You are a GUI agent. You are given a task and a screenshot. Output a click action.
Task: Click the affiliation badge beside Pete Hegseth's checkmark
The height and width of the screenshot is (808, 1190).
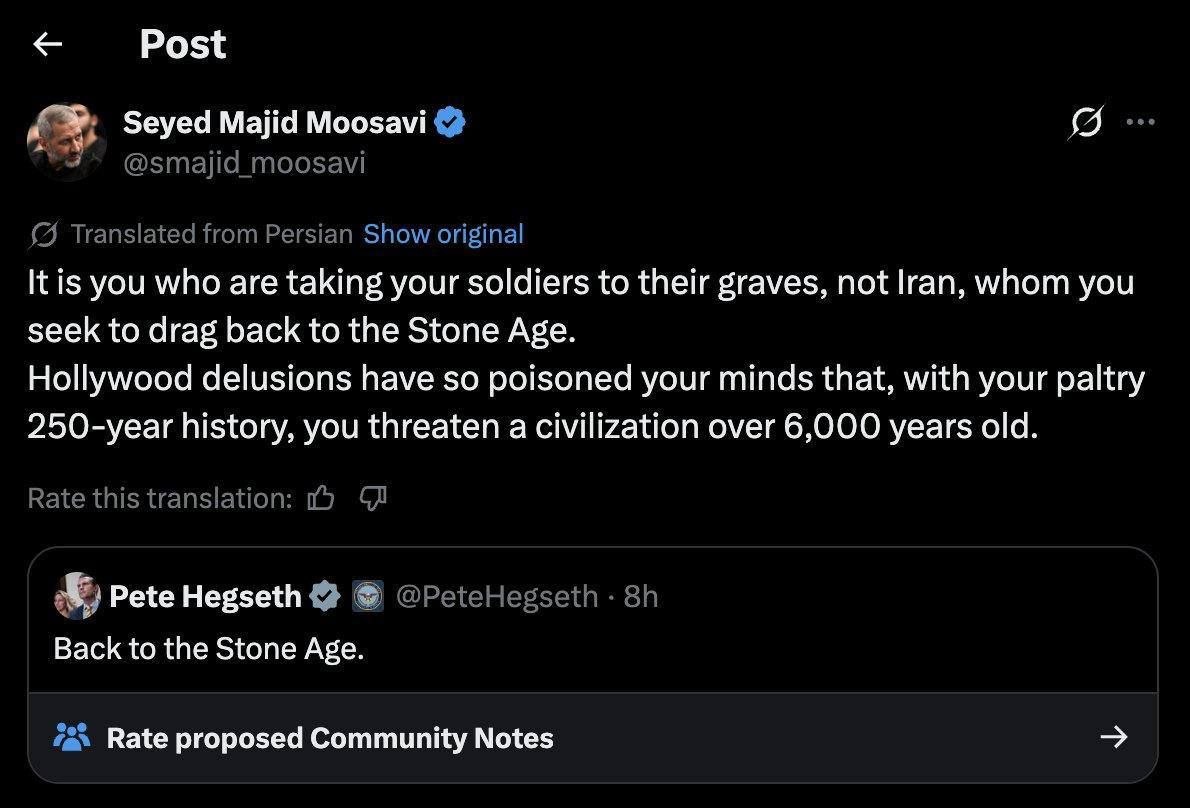(368, 597)
